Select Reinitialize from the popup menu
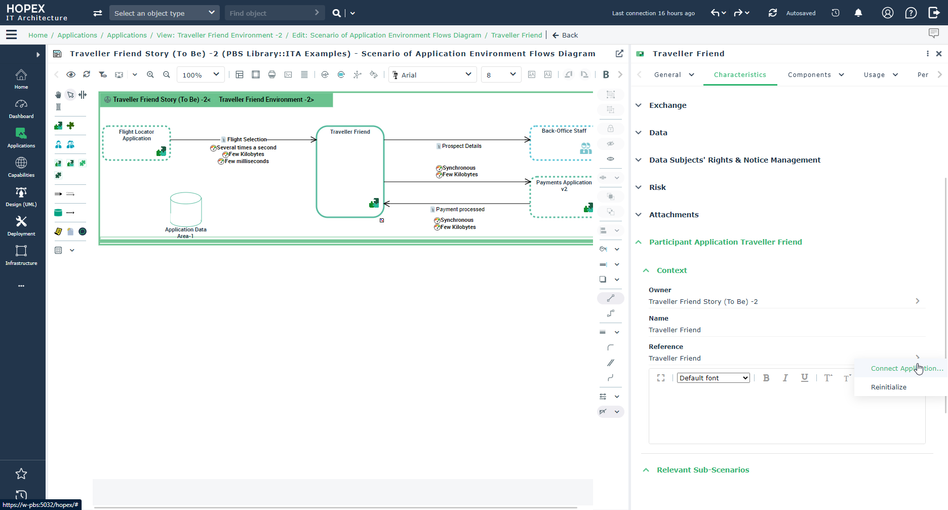The width and height of the screenshot is (948, 510). 888,387
